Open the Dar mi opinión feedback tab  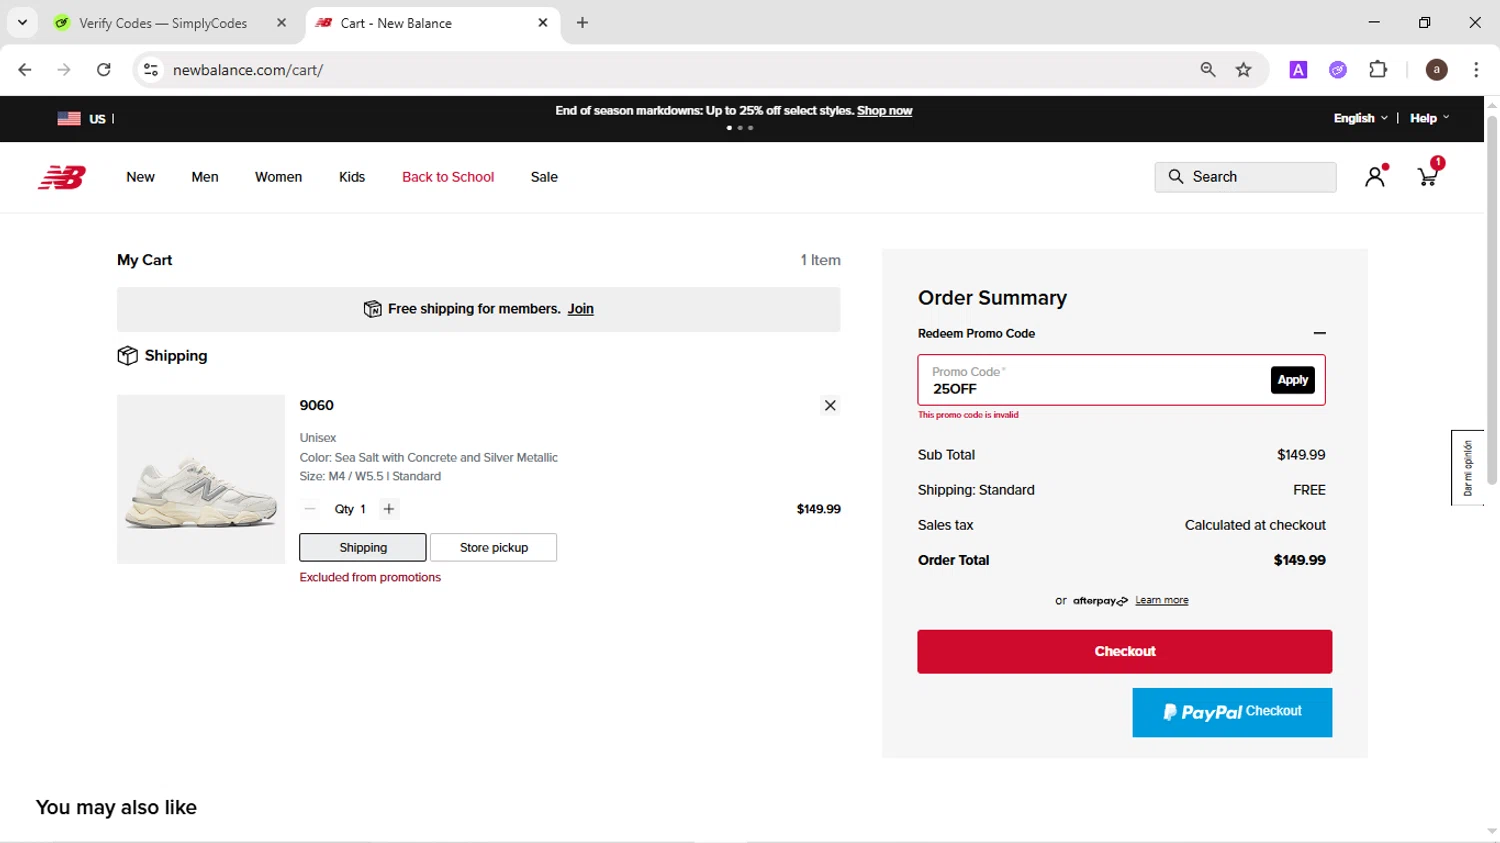pos(1468,468)
